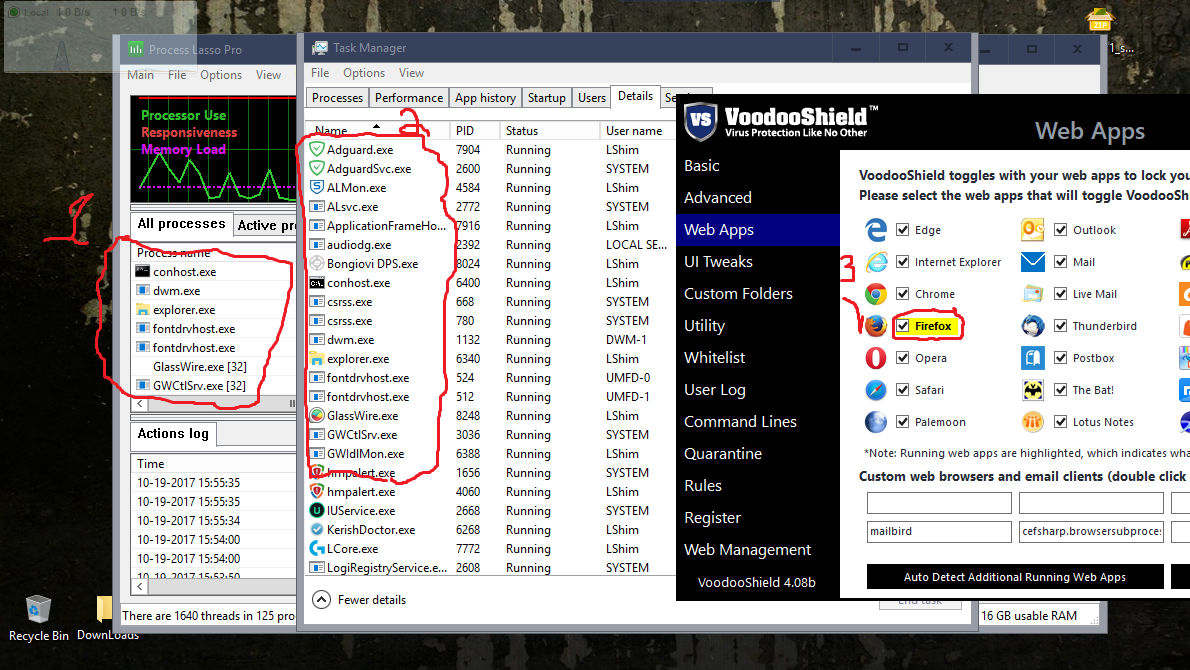Open Process Lasso Main menu

click(x=140, y=74)
